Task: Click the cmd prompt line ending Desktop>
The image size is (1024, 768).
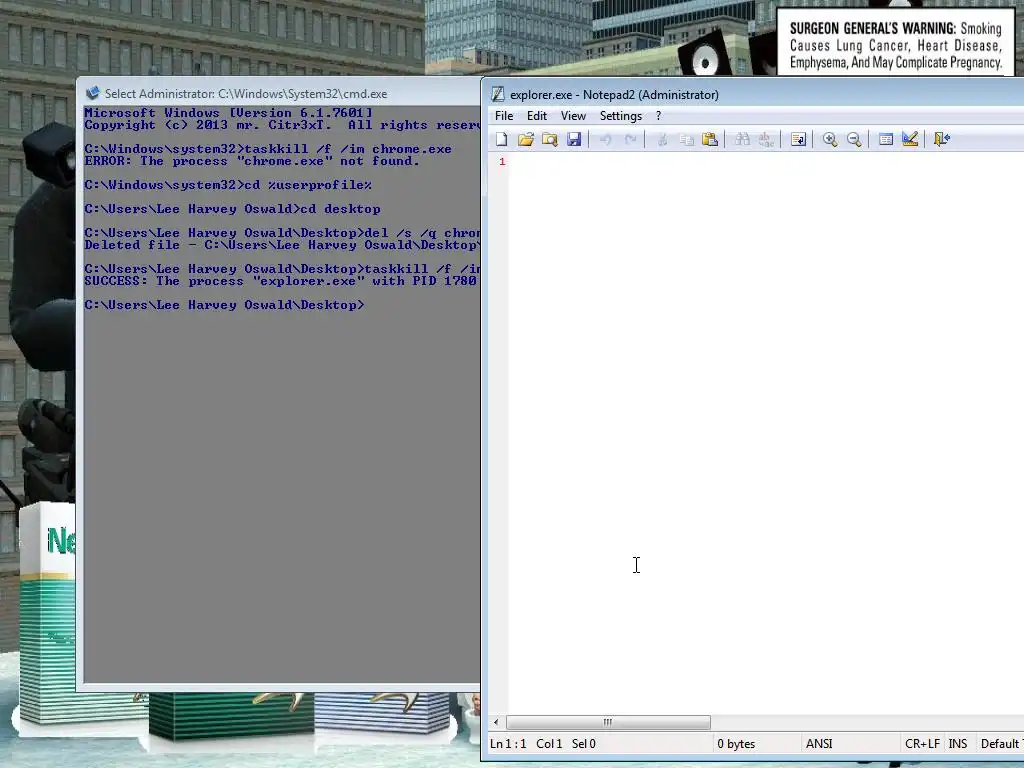Action: tap(224, 305)
